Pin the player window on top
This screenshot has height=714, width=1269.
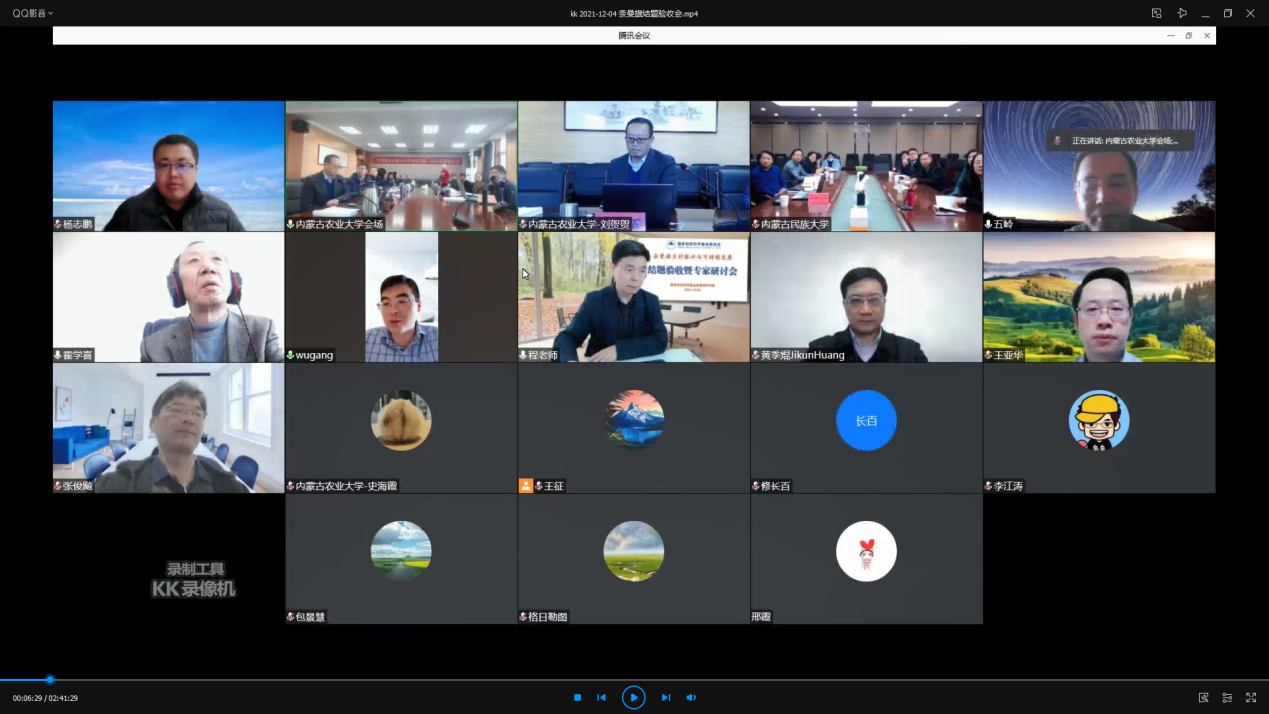[x=1182, y=13]
